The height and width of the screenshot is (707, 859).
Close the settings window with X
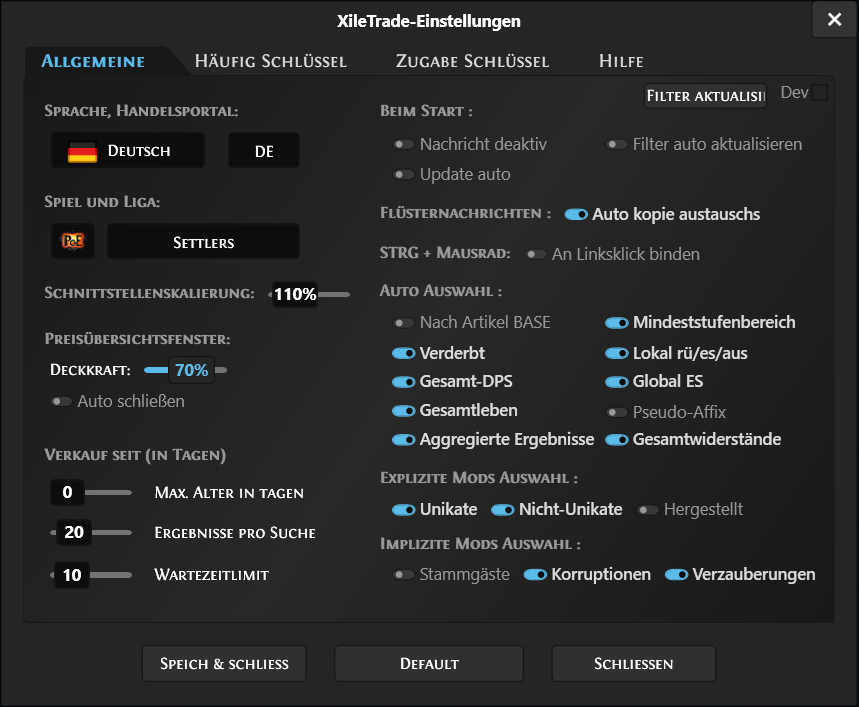click(834, 20)
